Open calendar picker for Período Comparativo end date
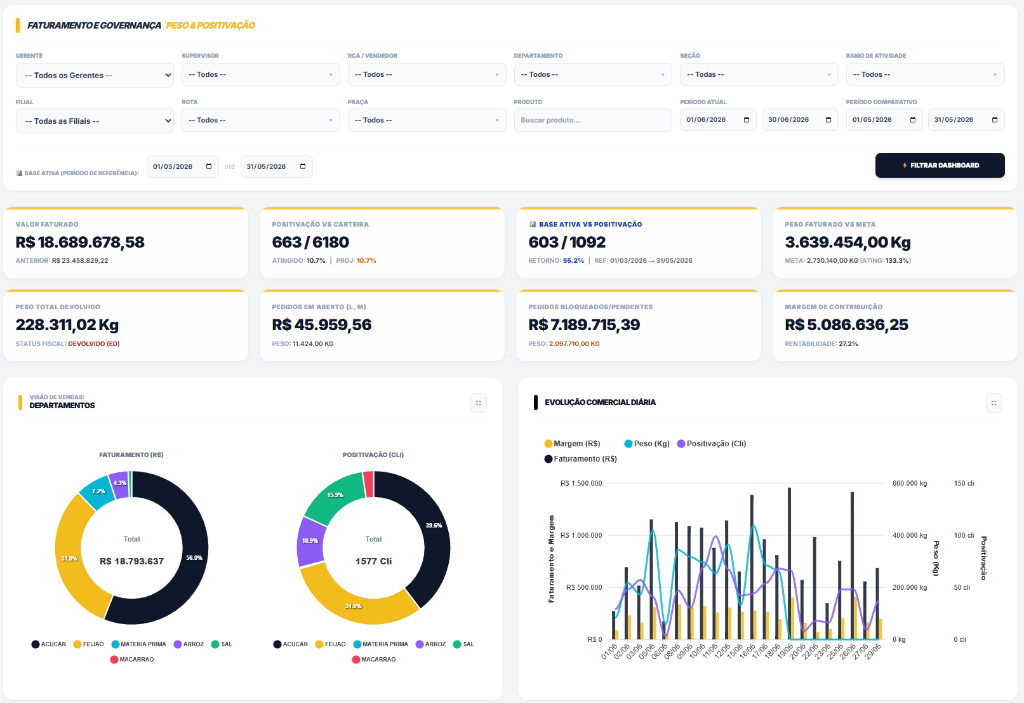The height and width of the screenshot is (703, 1024). (994, 120)
